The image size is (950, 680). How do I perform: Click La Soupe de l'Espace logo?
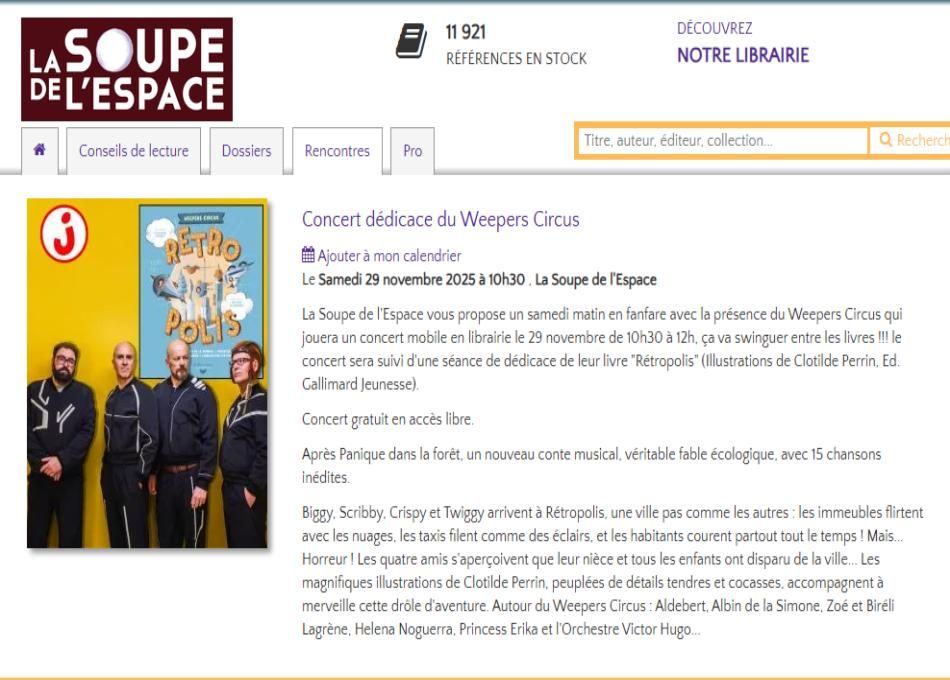(x=127, y=69)
